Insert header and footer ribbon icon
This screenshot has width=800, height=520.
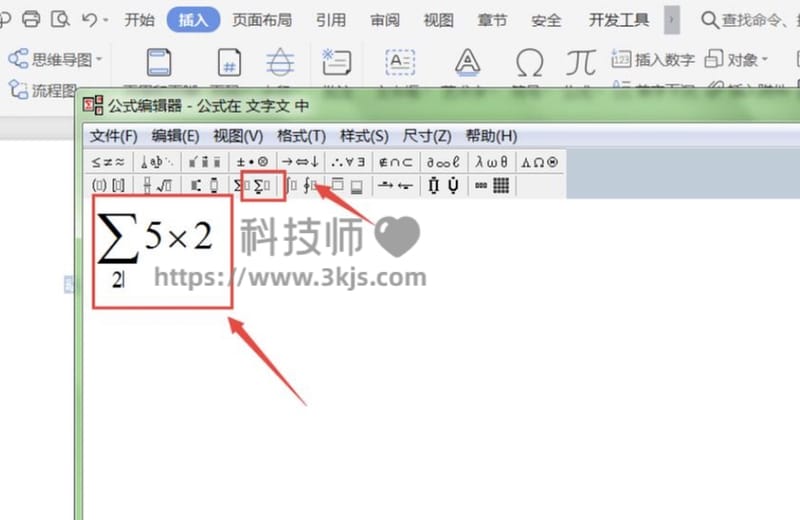coord(159,62)
